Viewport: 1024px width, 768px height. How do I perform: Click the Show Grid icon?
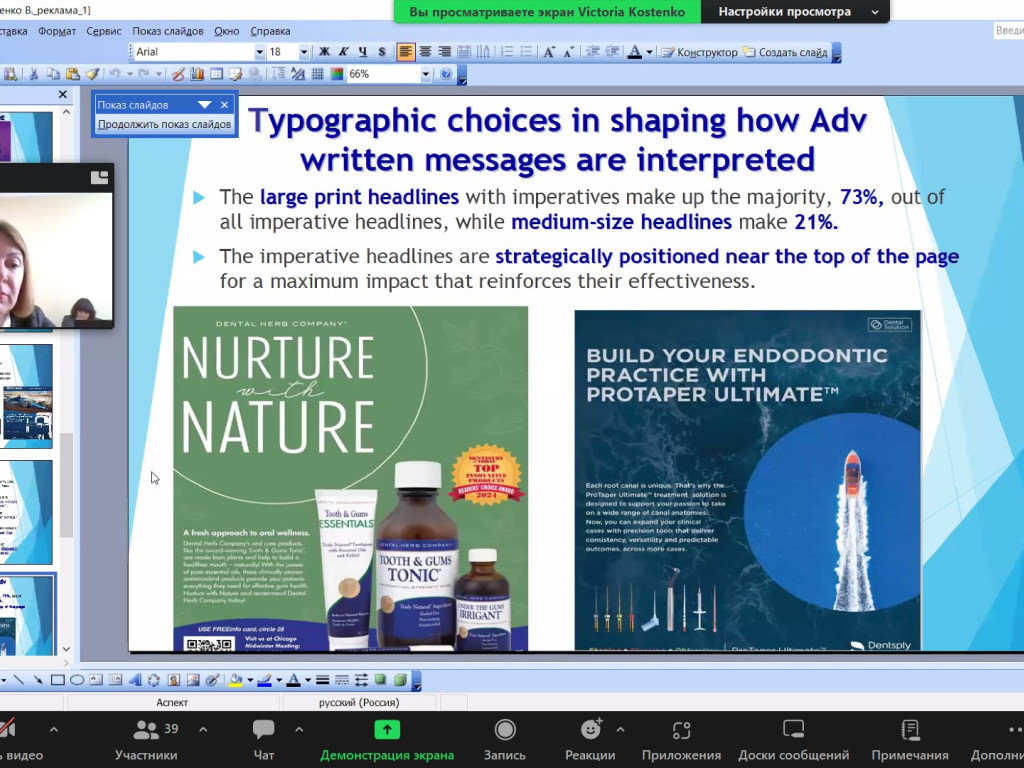coord(317,74)
